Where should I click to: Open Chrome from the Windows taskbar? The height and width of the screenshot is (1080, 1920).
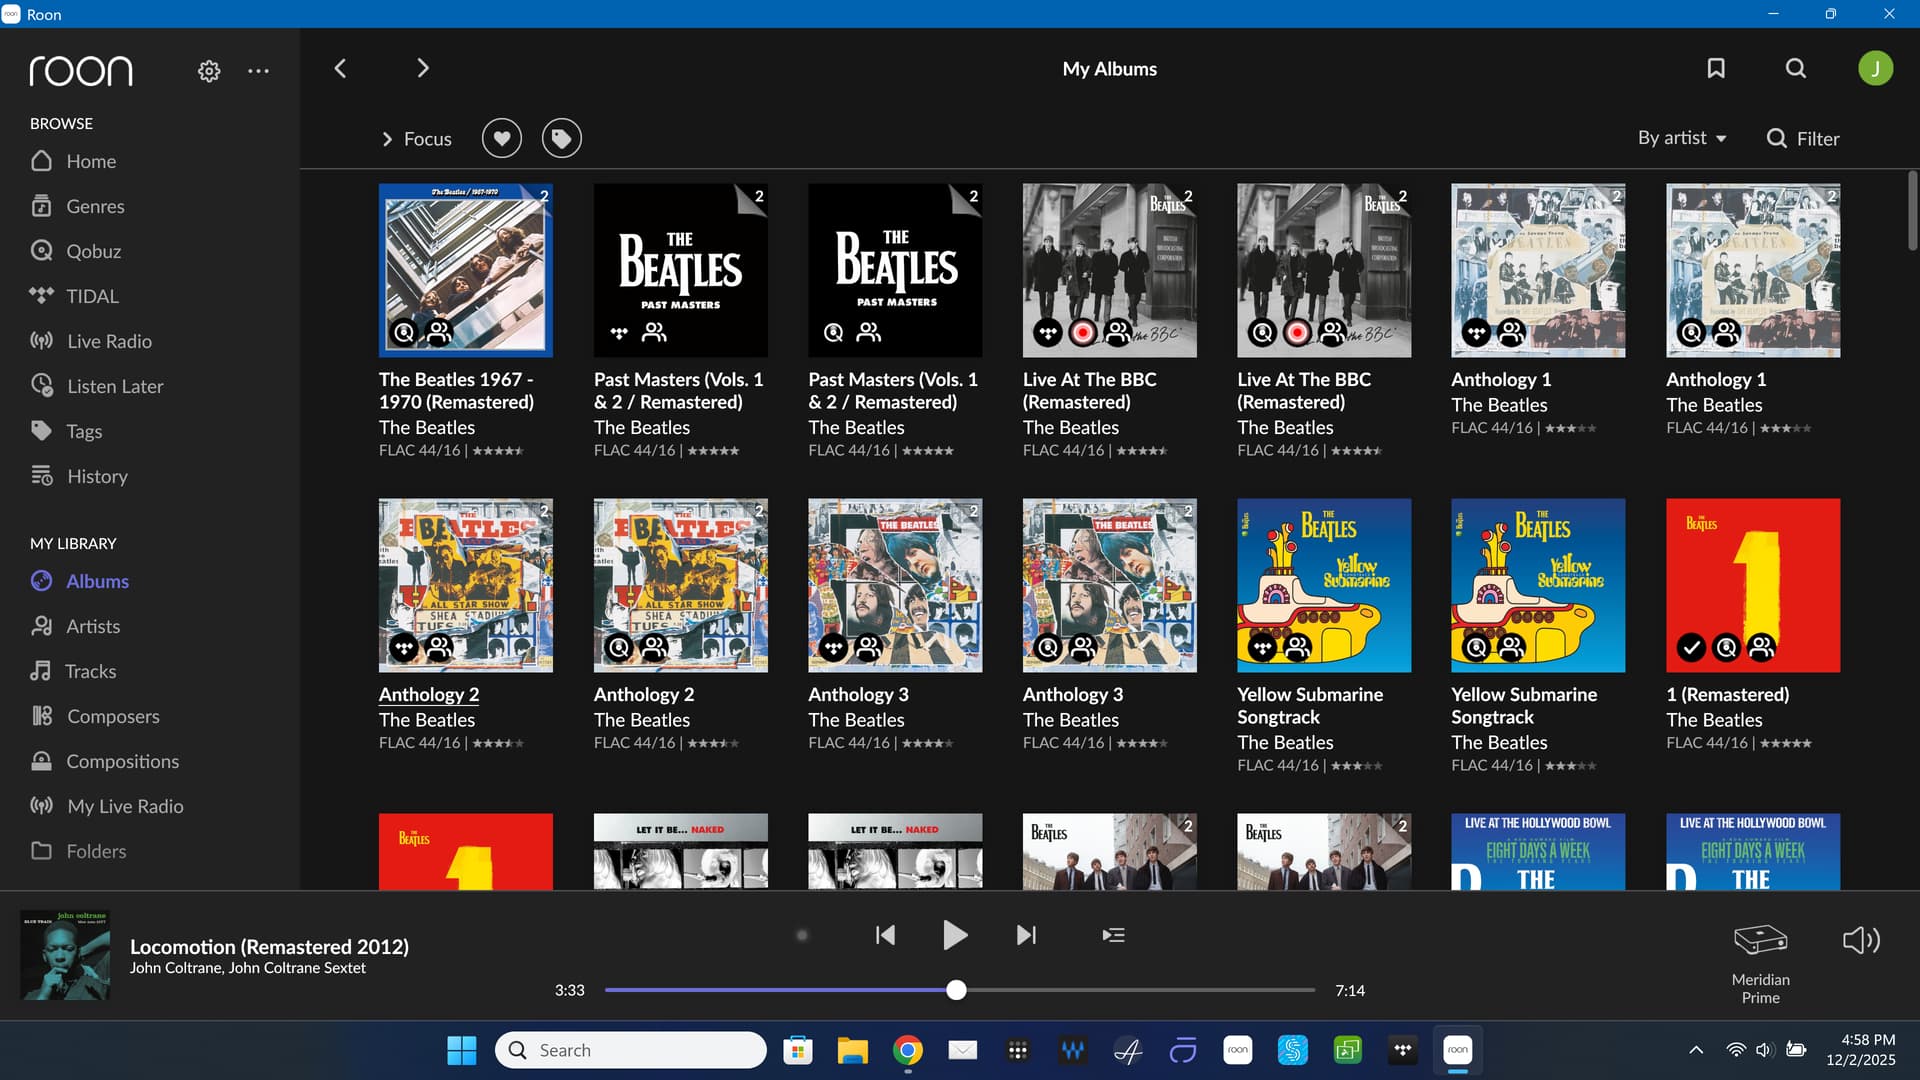coord(908,1050)
